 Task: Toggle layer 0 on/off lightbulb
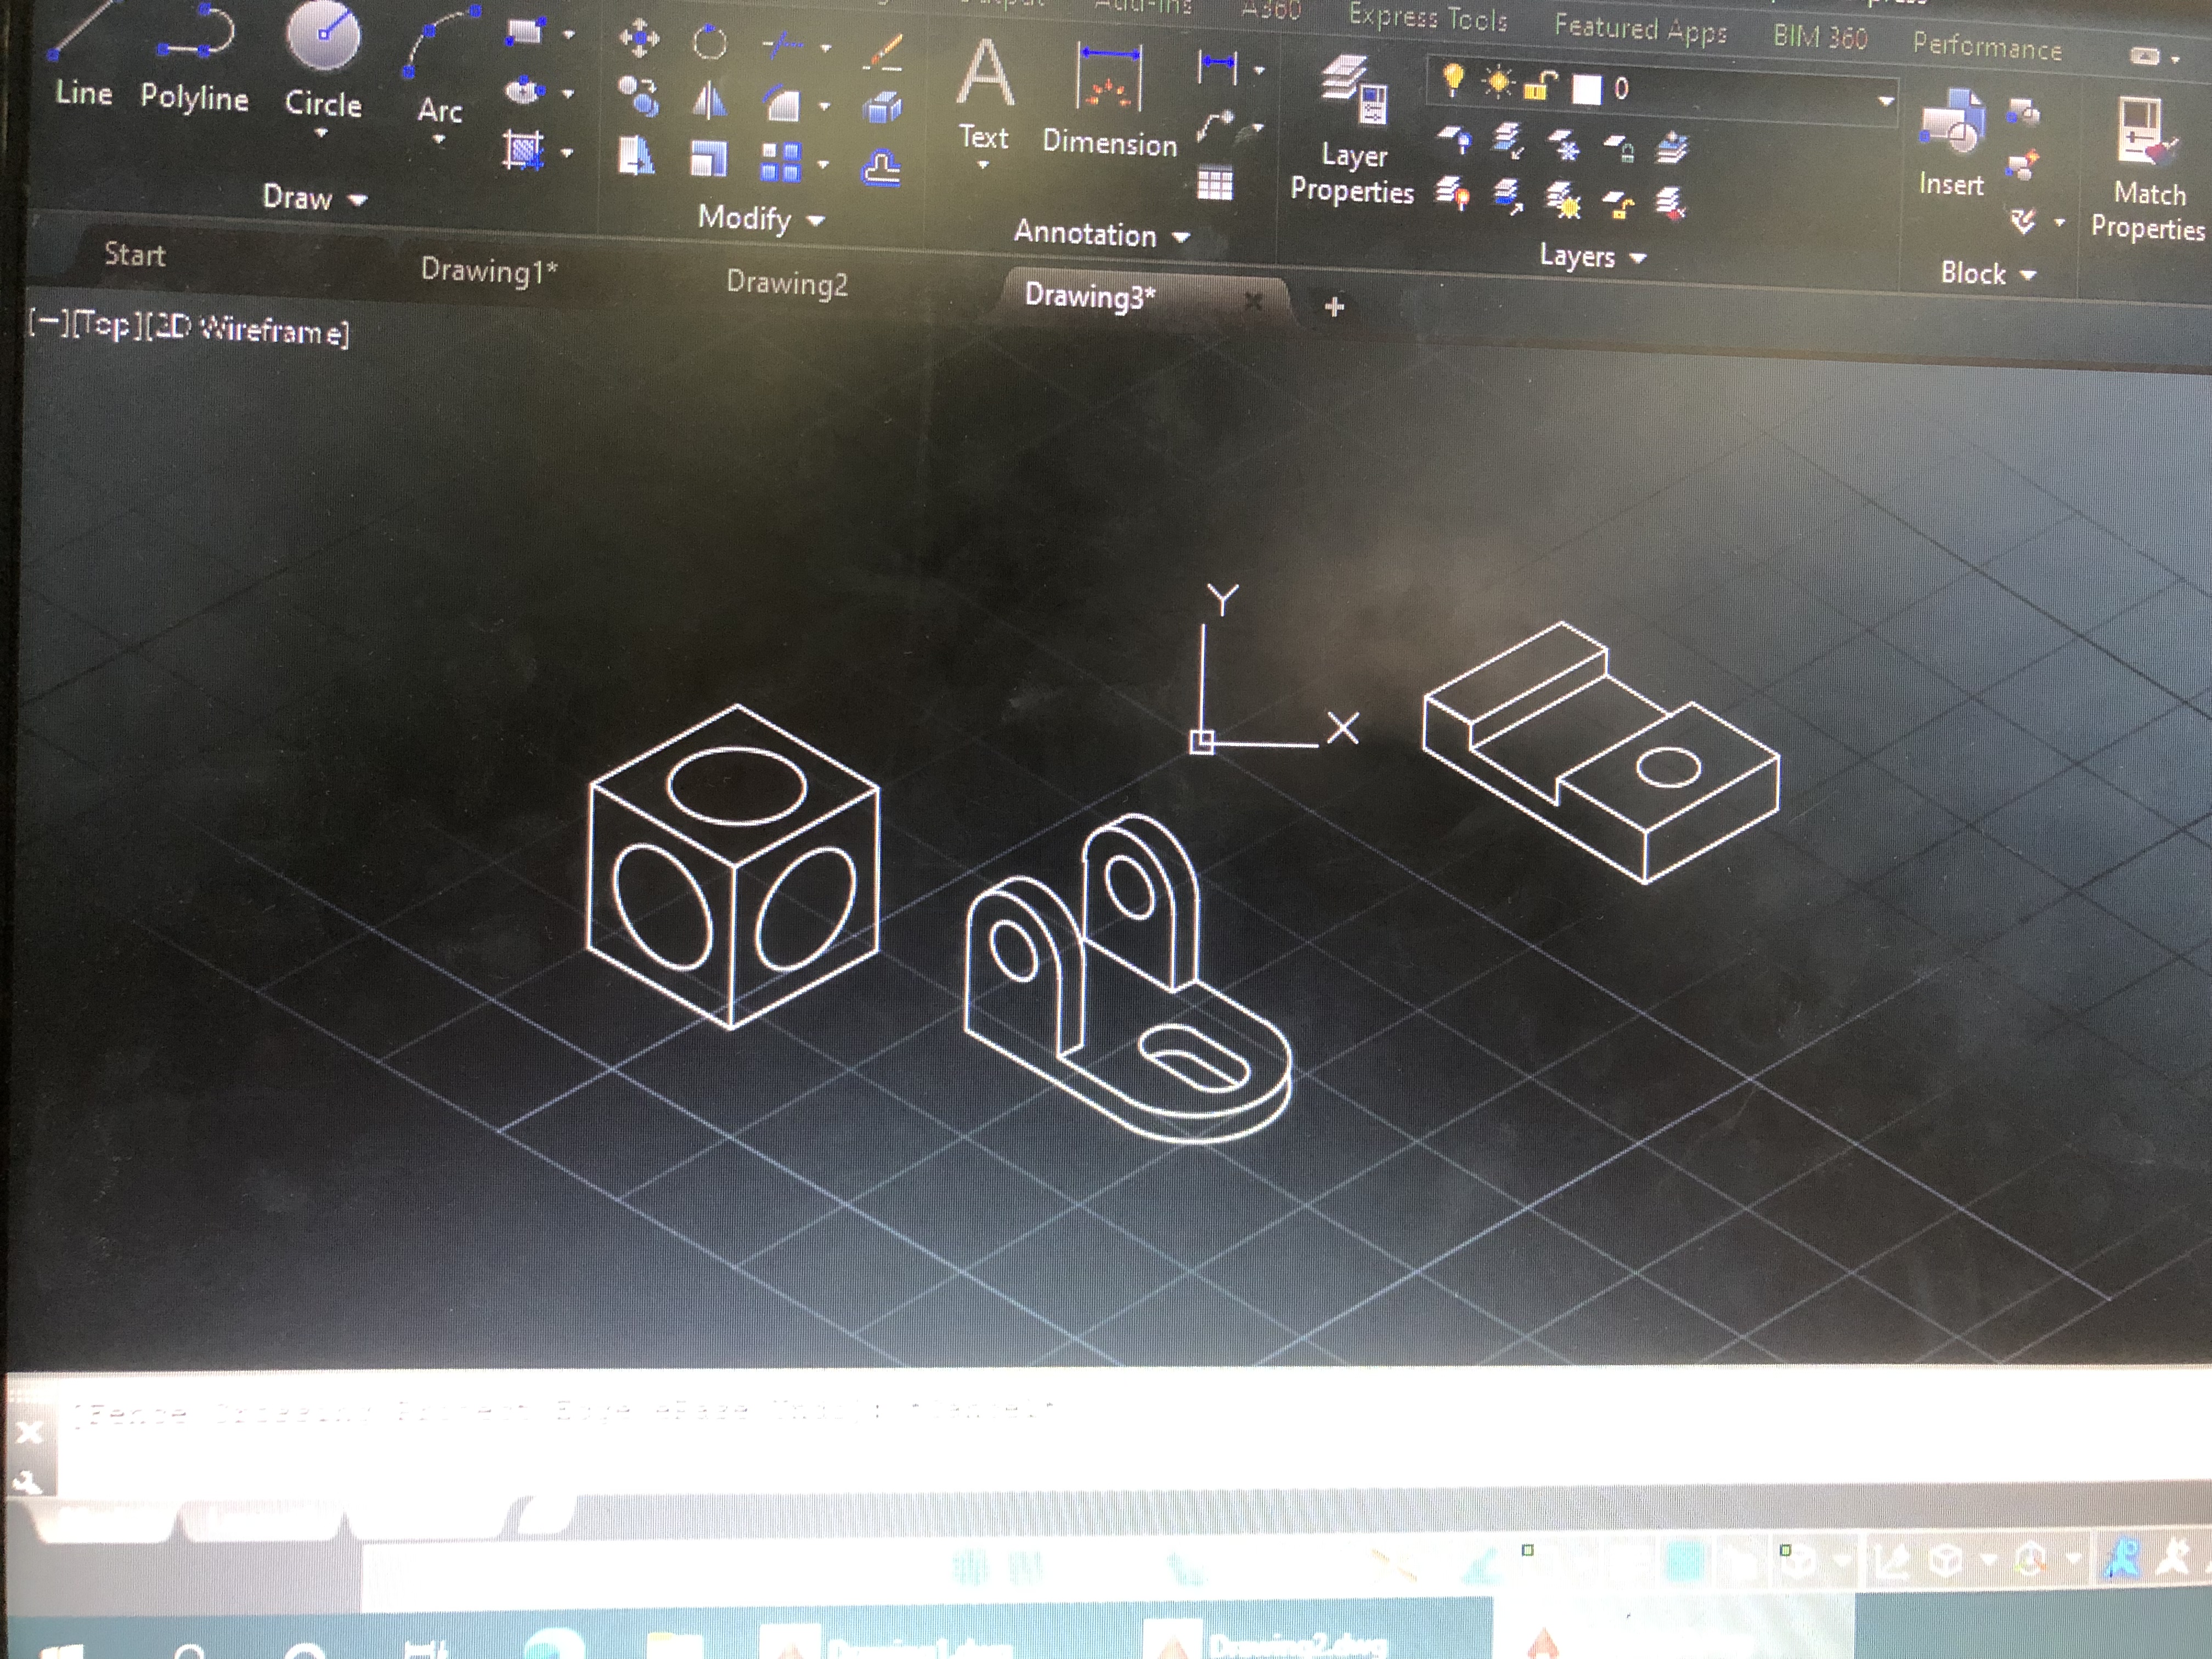click(1453, 78)
